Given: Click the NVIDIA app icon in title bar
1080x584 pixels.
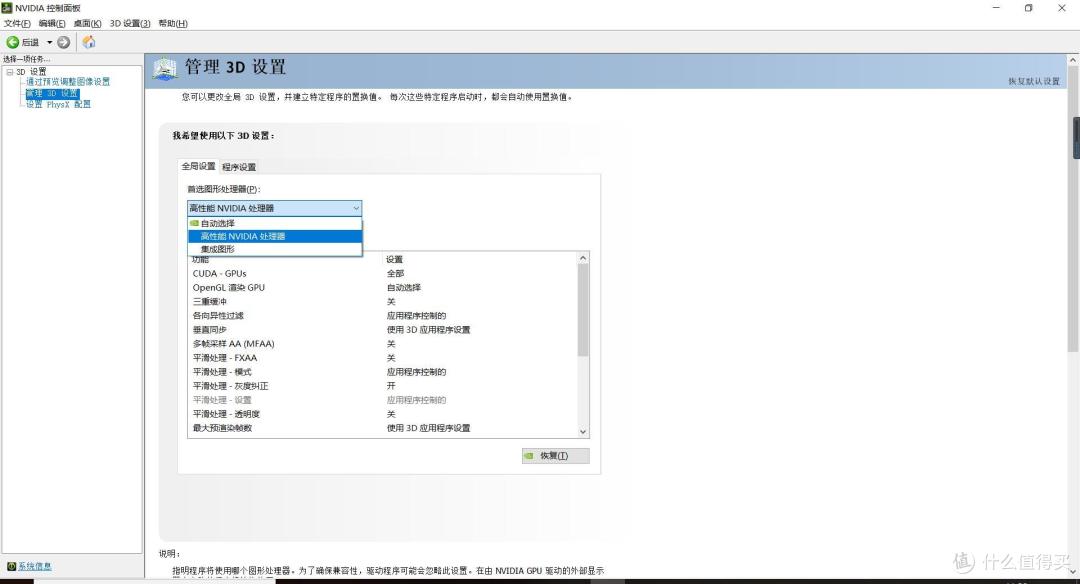Looking at the screenshot, I should [7, 8].
